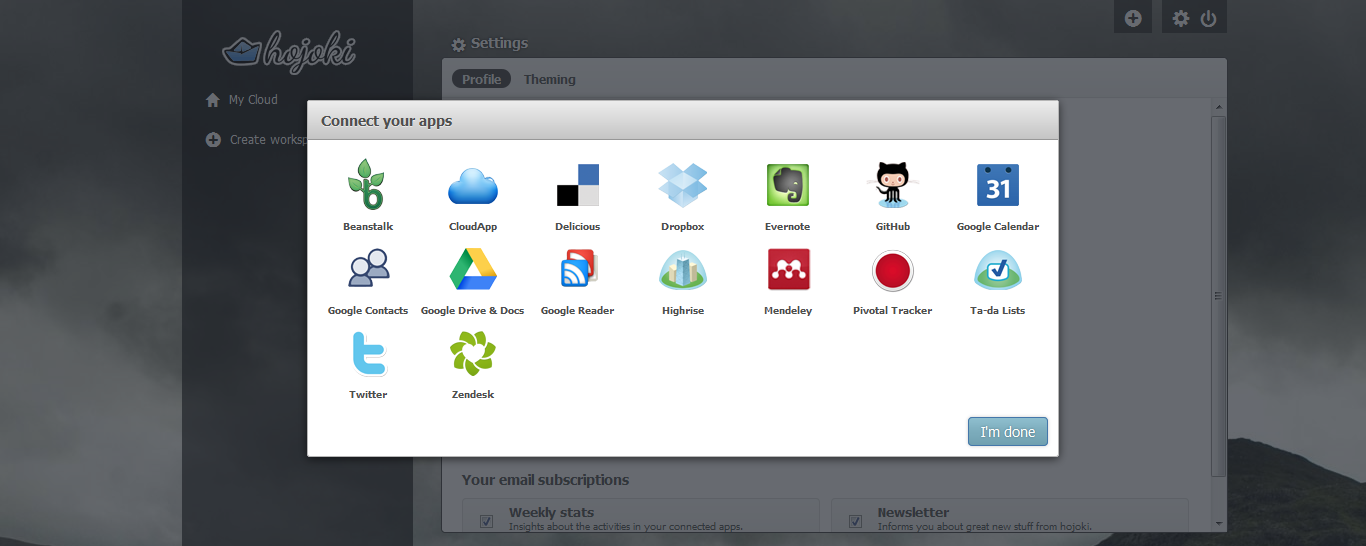Connect the Beanstalk app

pos(367,186)
